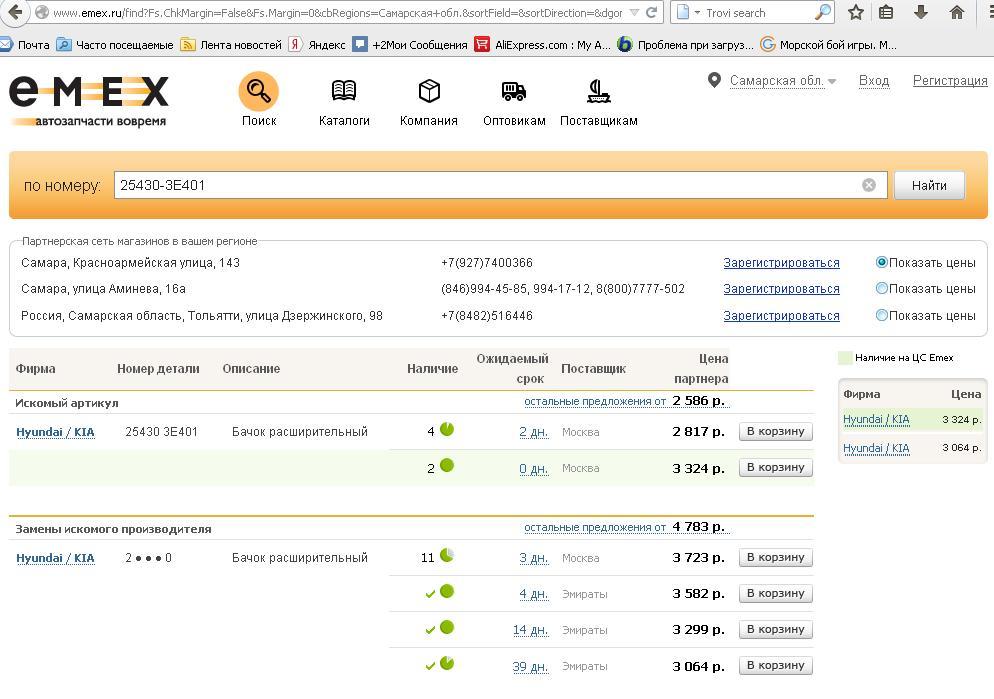The image size is (994, 699).
Task: Click the Поставщикам ship icon
Action: pyautogui.click(x=598, y=92)
